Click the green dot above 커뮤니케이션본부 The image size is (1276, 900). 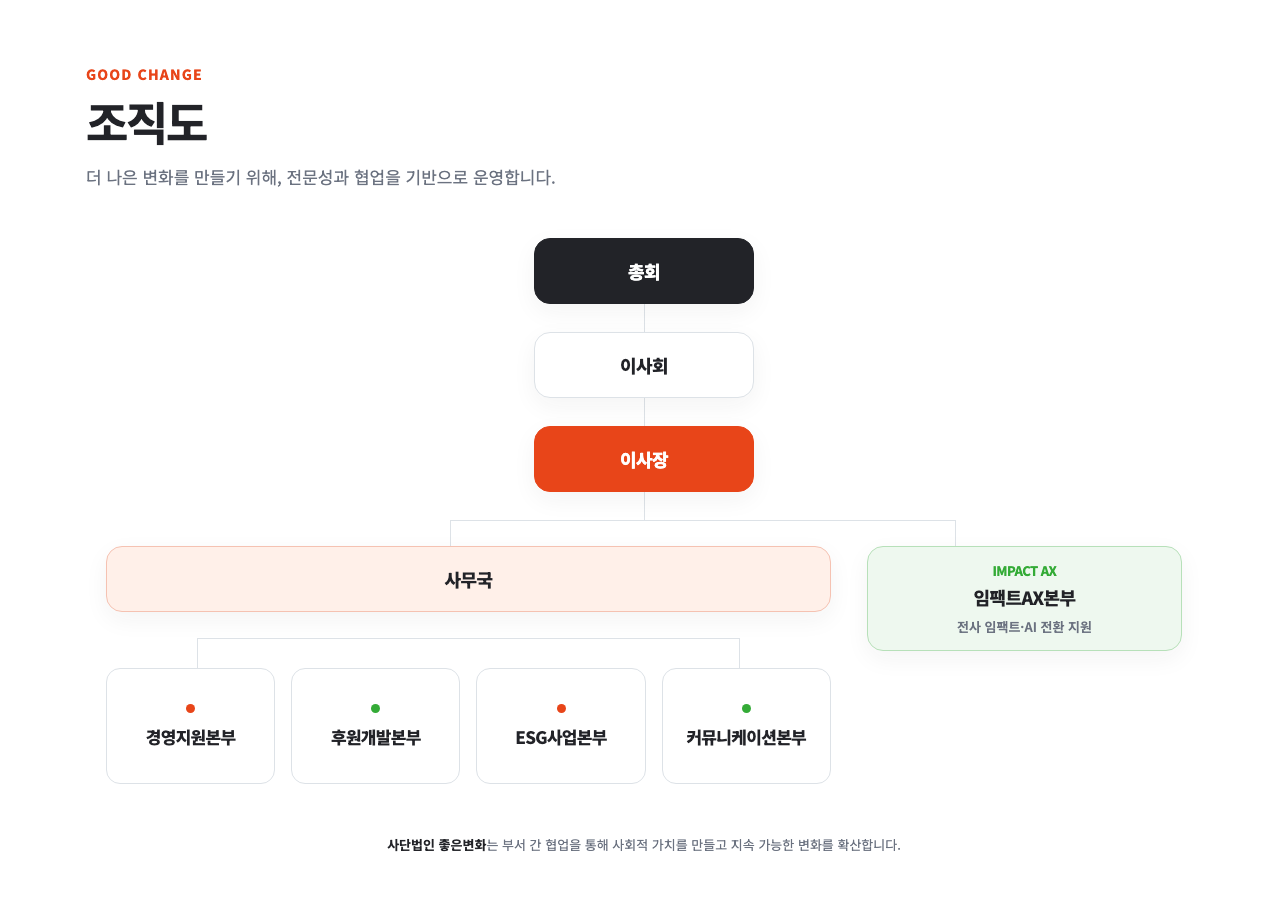(746, 708)
